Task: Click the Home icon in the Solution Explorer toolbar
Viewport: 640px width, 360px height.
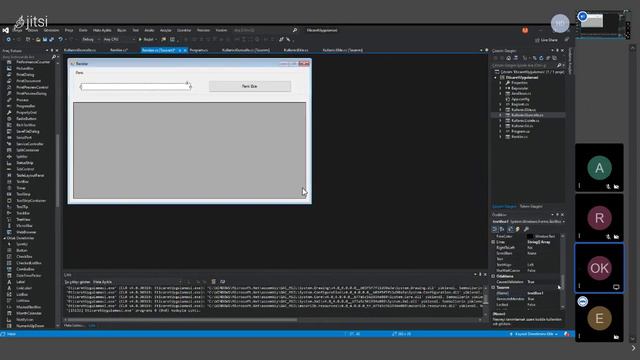Action: click(x=509, y=58)
